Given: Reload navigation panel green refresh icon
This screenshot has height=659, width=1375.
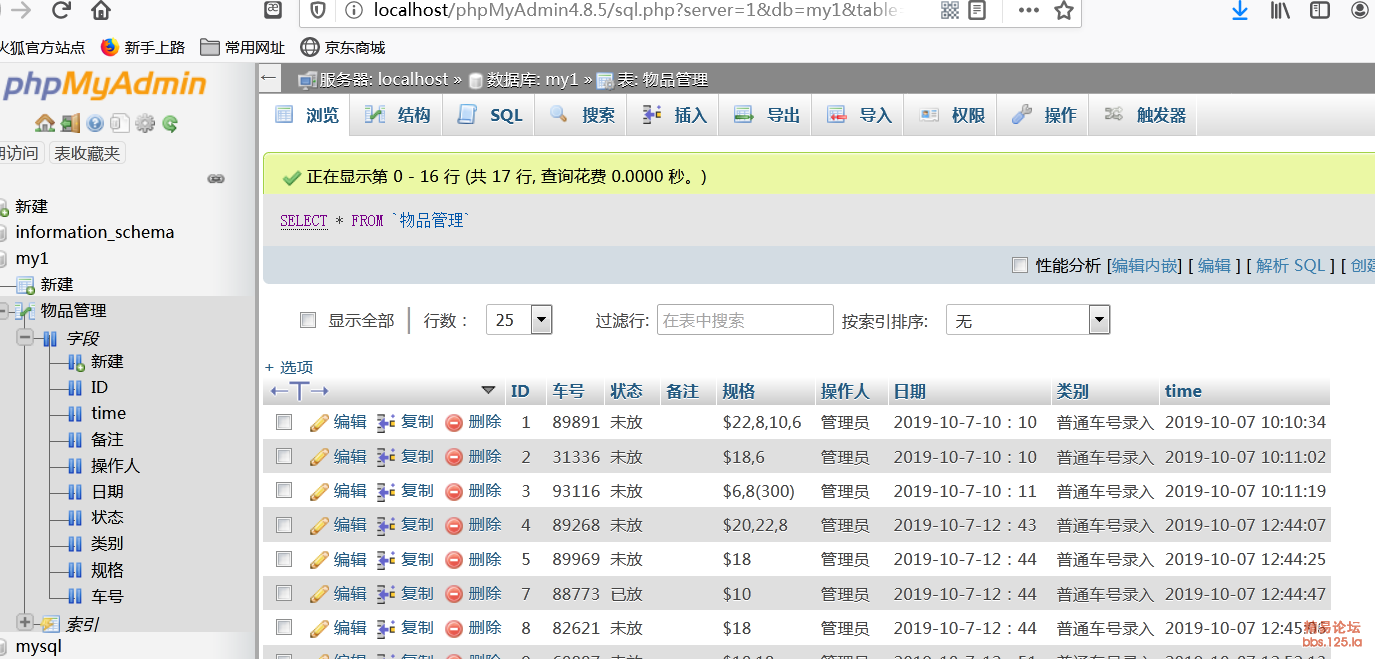Looking at the screenshot, I should click(x=170, y=123).
